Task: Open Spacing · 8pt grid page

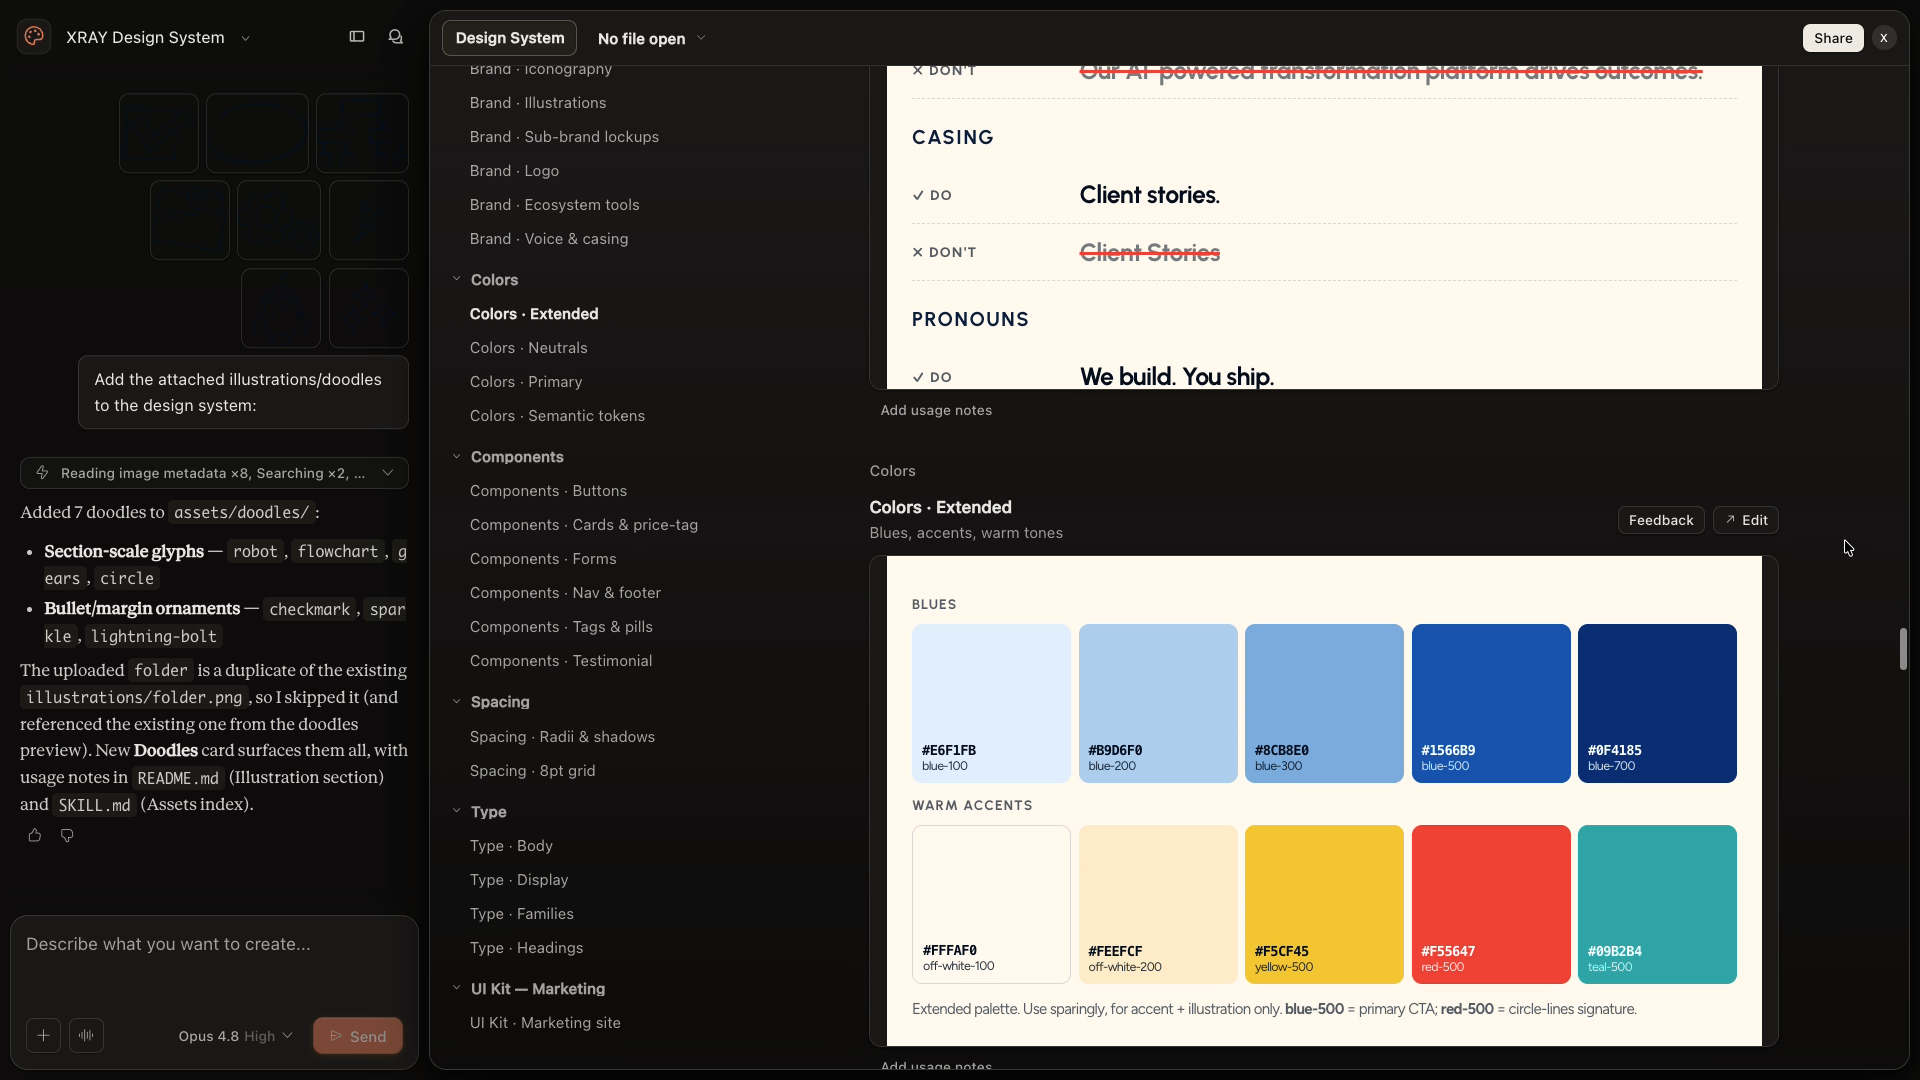Action: pyautogui.click(x=532, y=771)
